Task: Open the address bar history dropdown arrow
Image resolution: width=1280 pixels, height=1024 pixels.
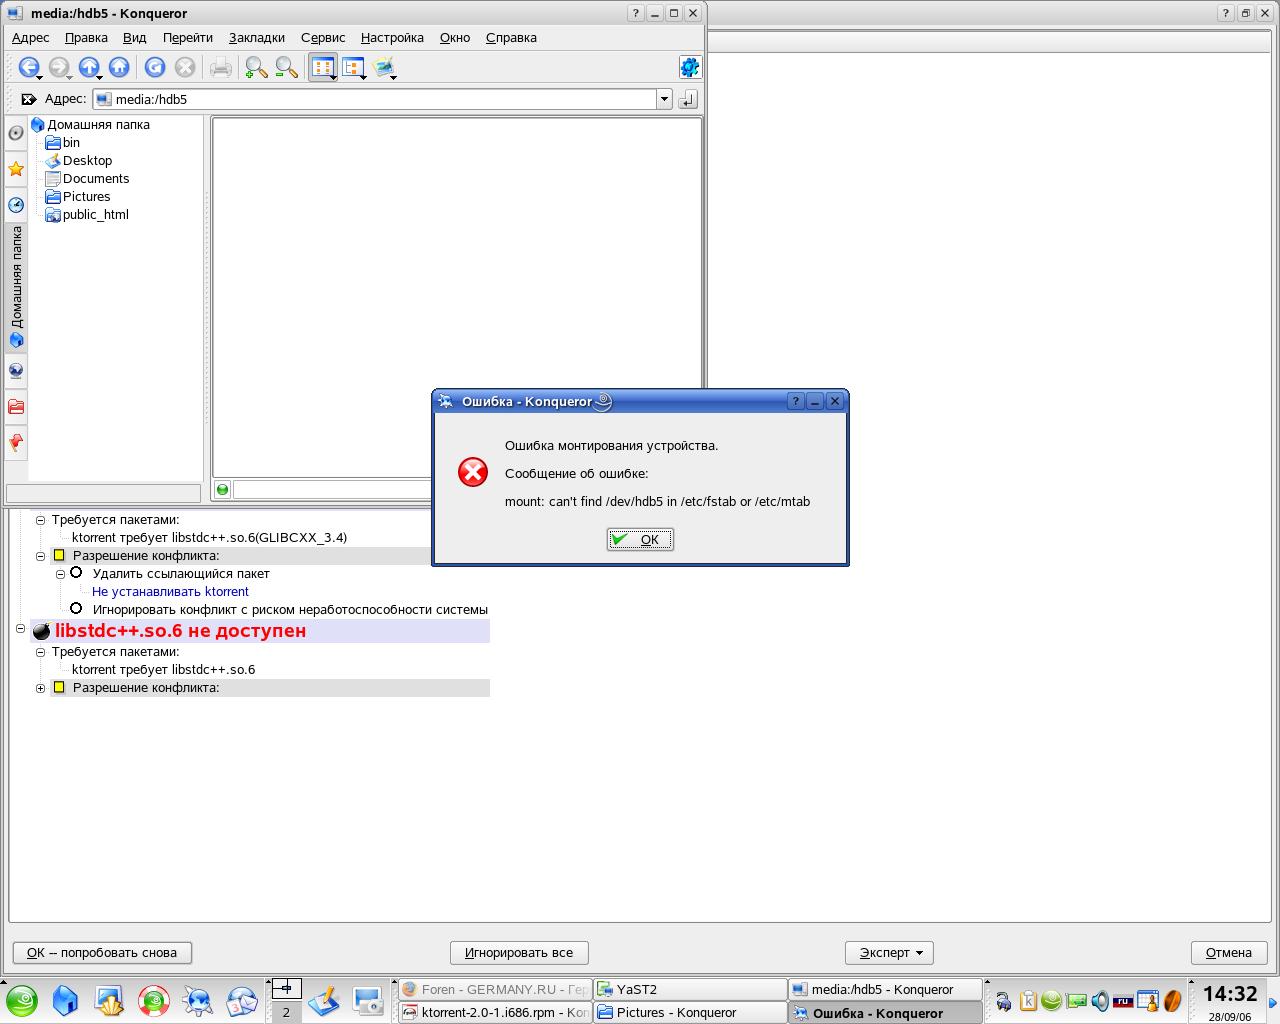Action: [664, 99]
